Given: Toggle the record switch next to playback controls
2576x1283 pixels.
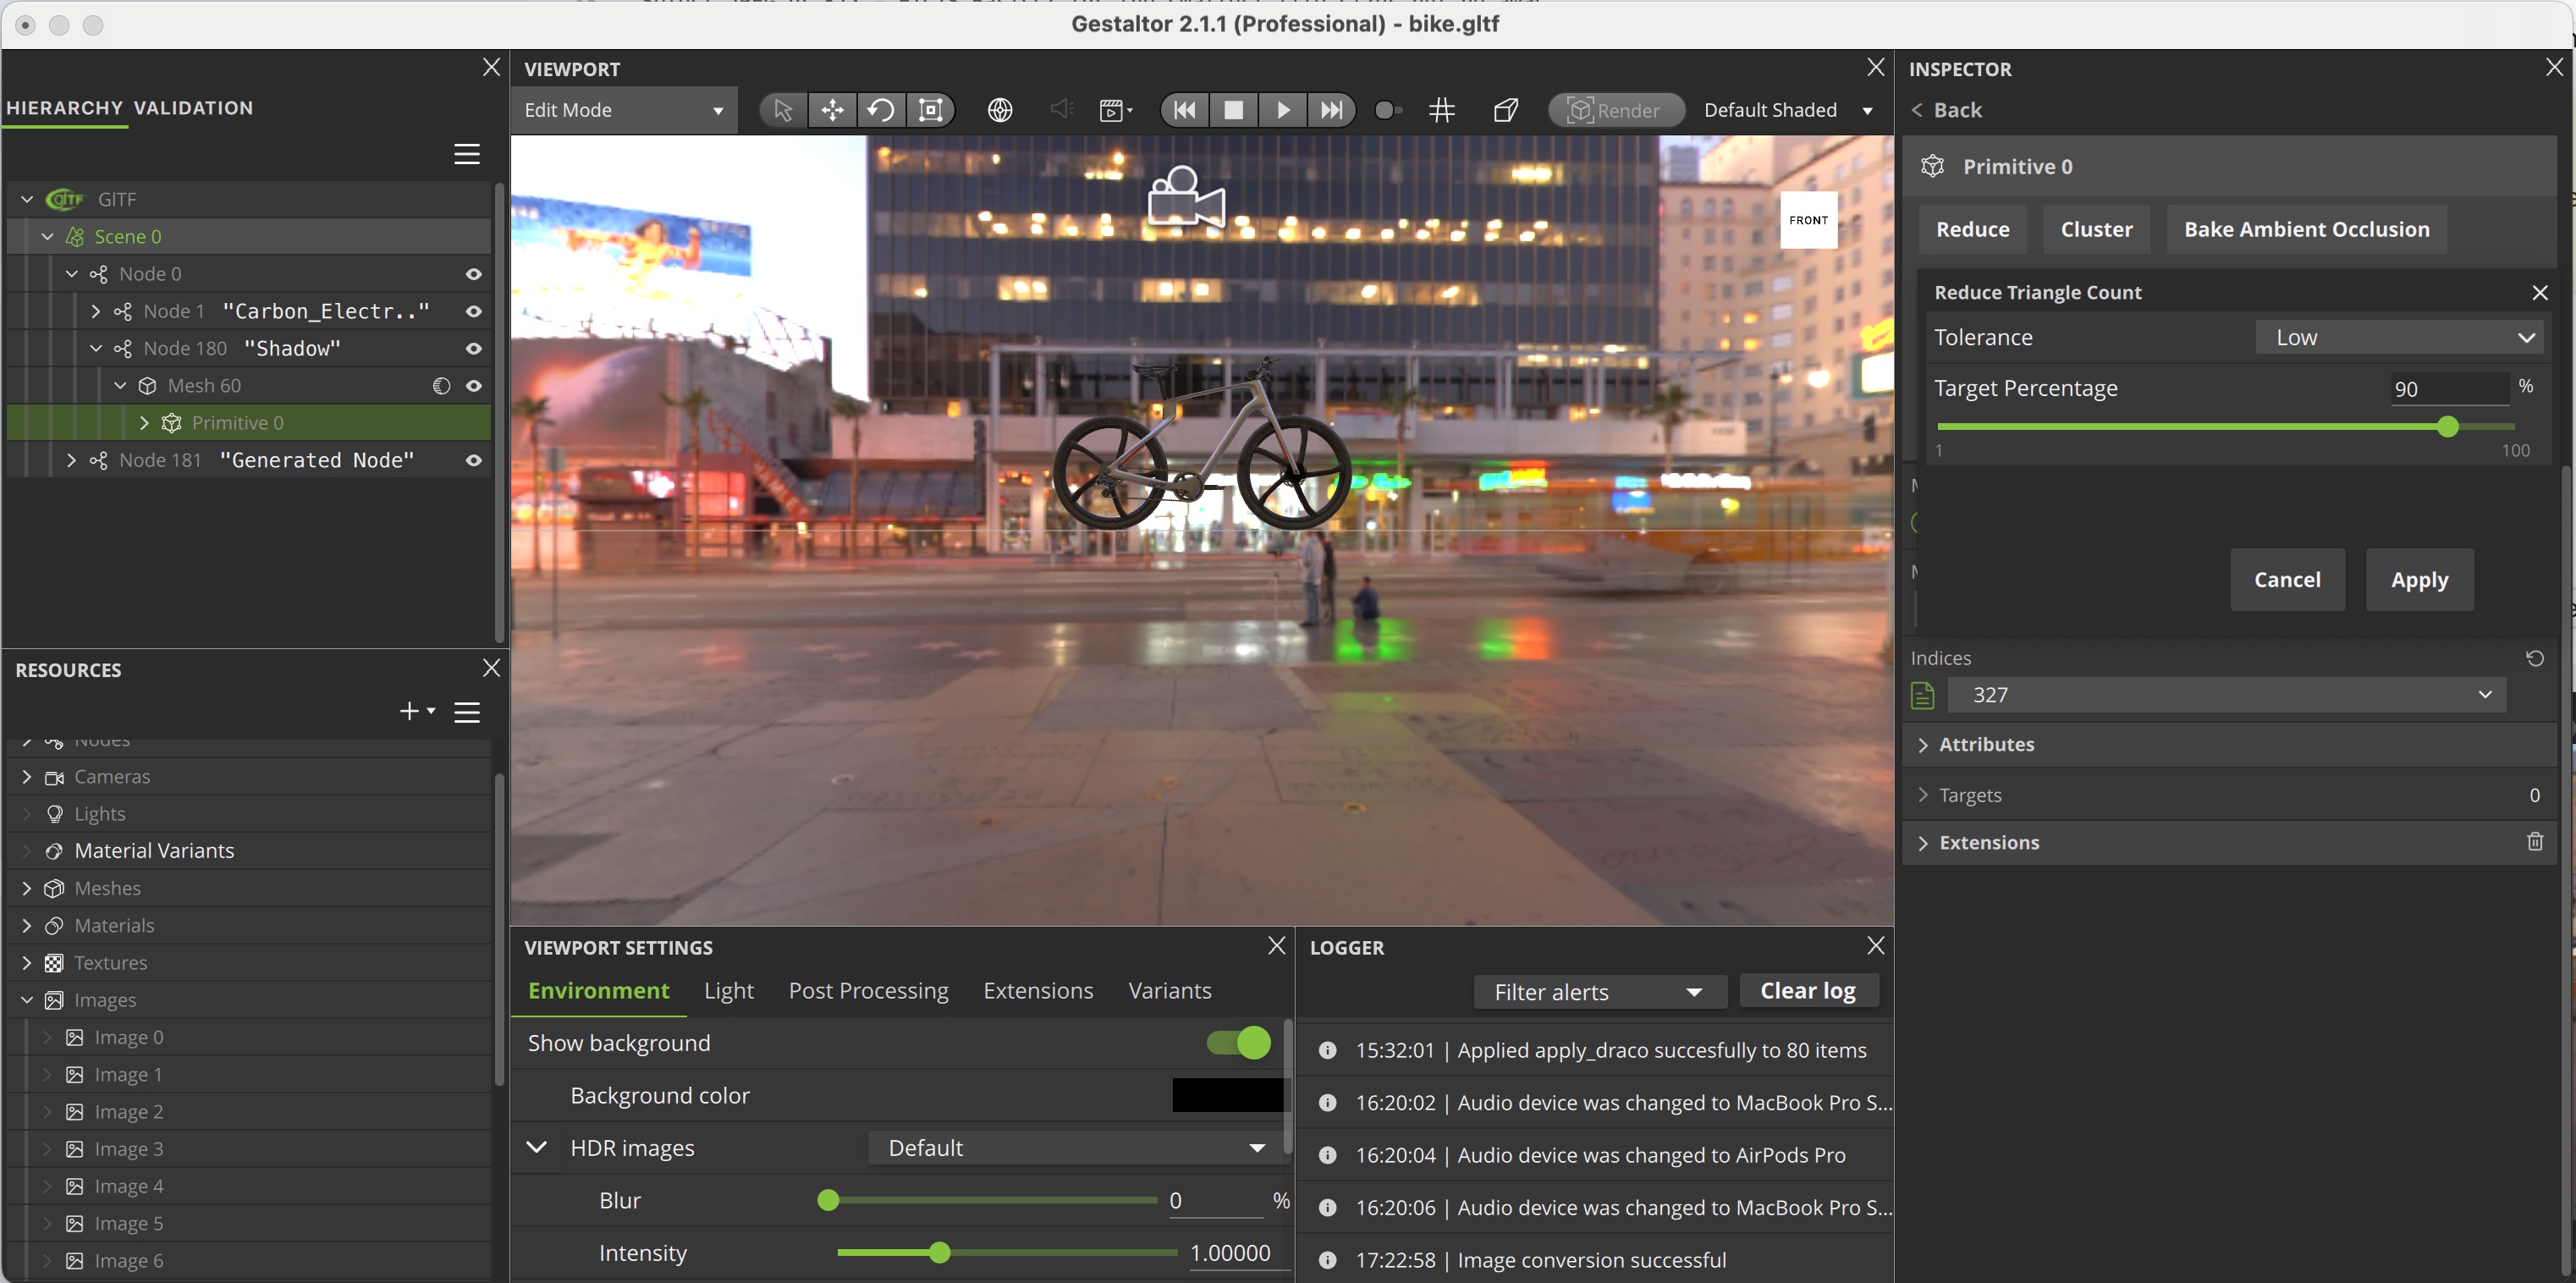Looking at the screenshot, I should (1388, 110).
